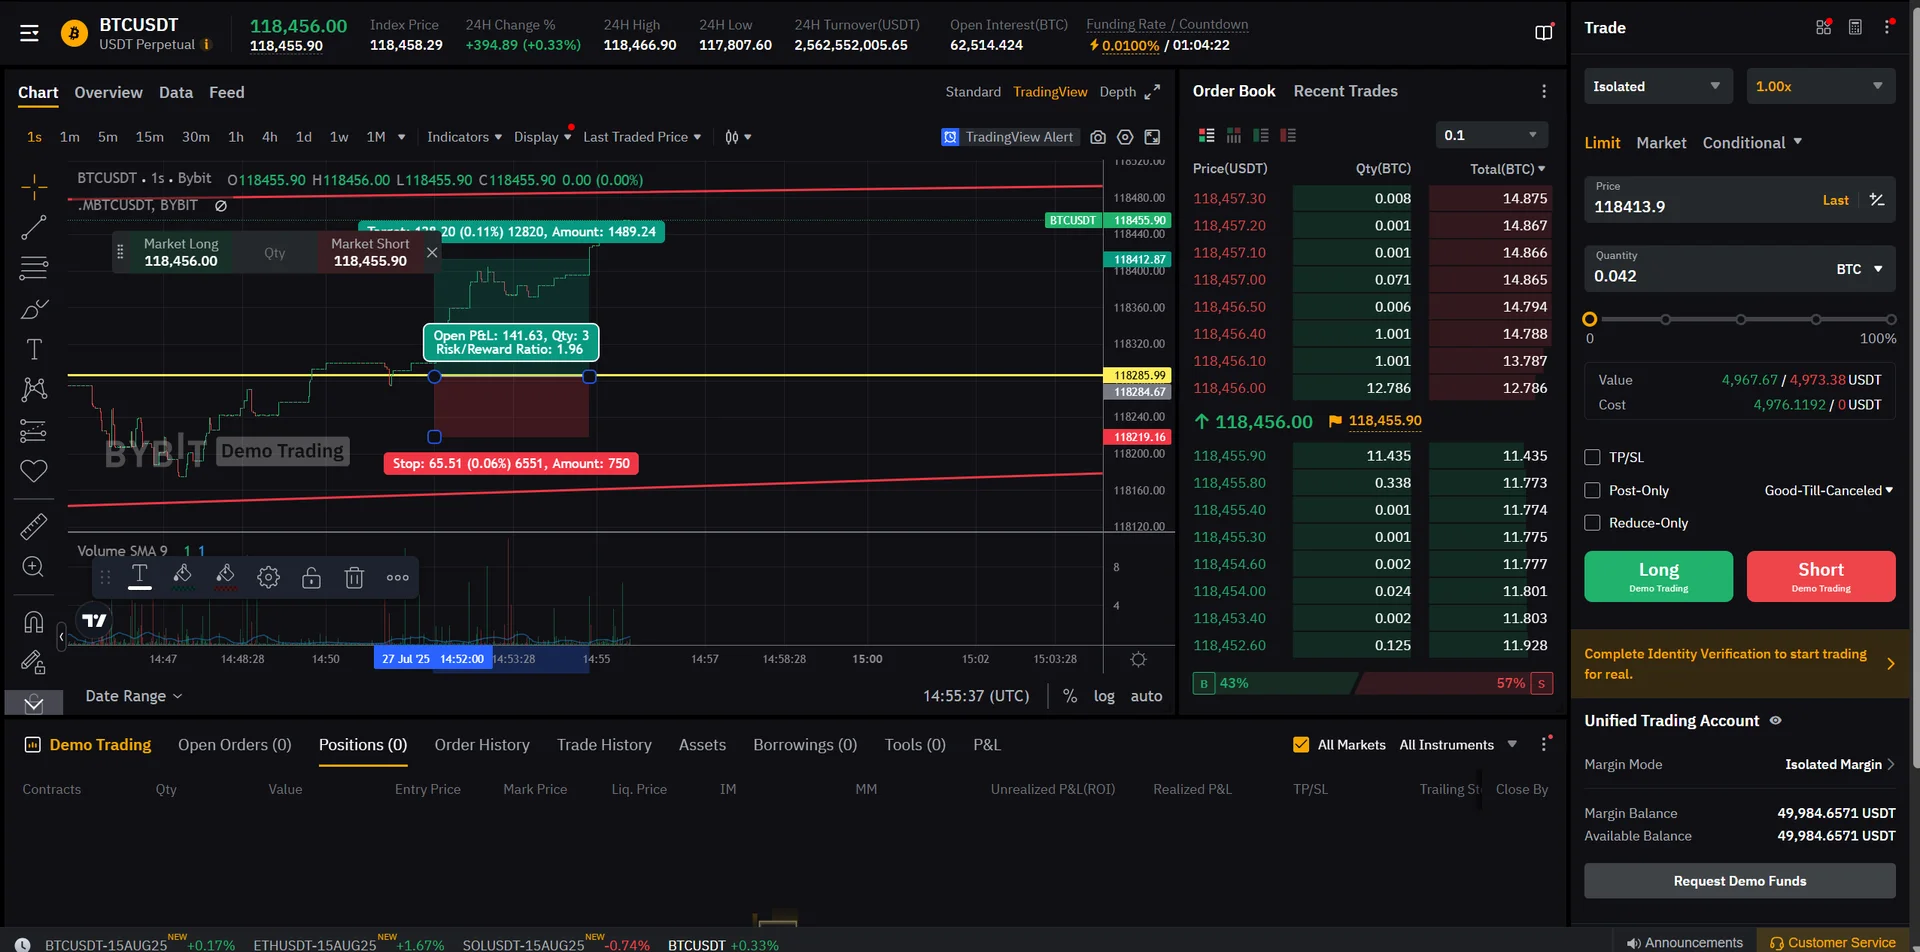
Task: Activate the zoom in tool
Action: [33, 567]
